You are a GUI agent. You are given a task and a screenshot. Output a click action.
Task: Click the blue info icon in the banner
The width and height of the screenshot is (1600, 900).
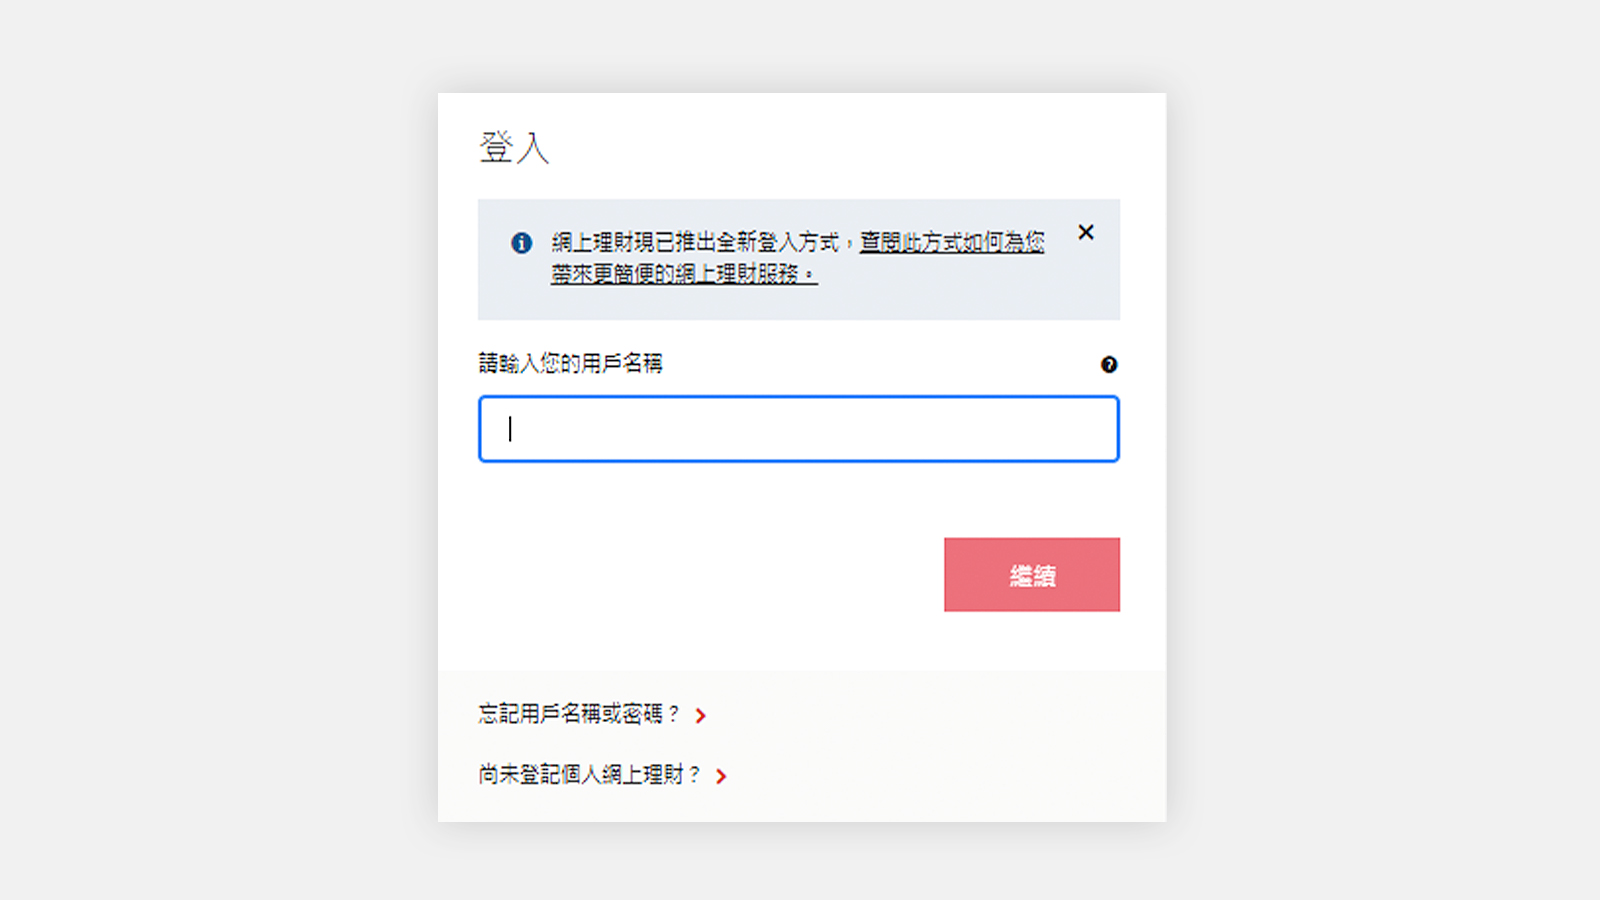pyautogui.click(x=521, y=243)
